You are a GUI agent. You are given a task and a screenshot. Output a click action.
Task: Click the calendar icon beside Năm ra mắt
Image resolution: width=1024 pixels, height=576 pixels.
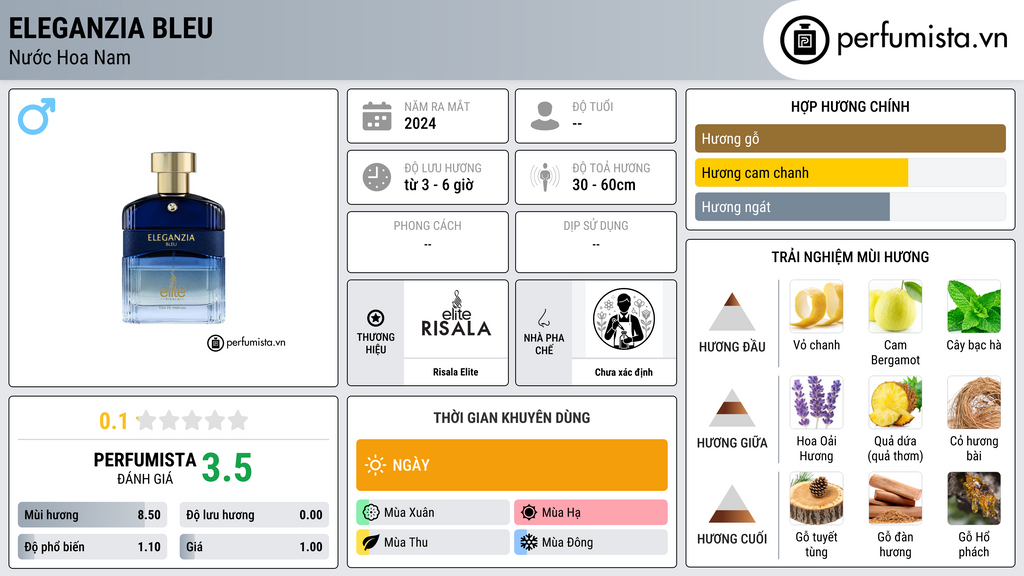tap(377, 116)
